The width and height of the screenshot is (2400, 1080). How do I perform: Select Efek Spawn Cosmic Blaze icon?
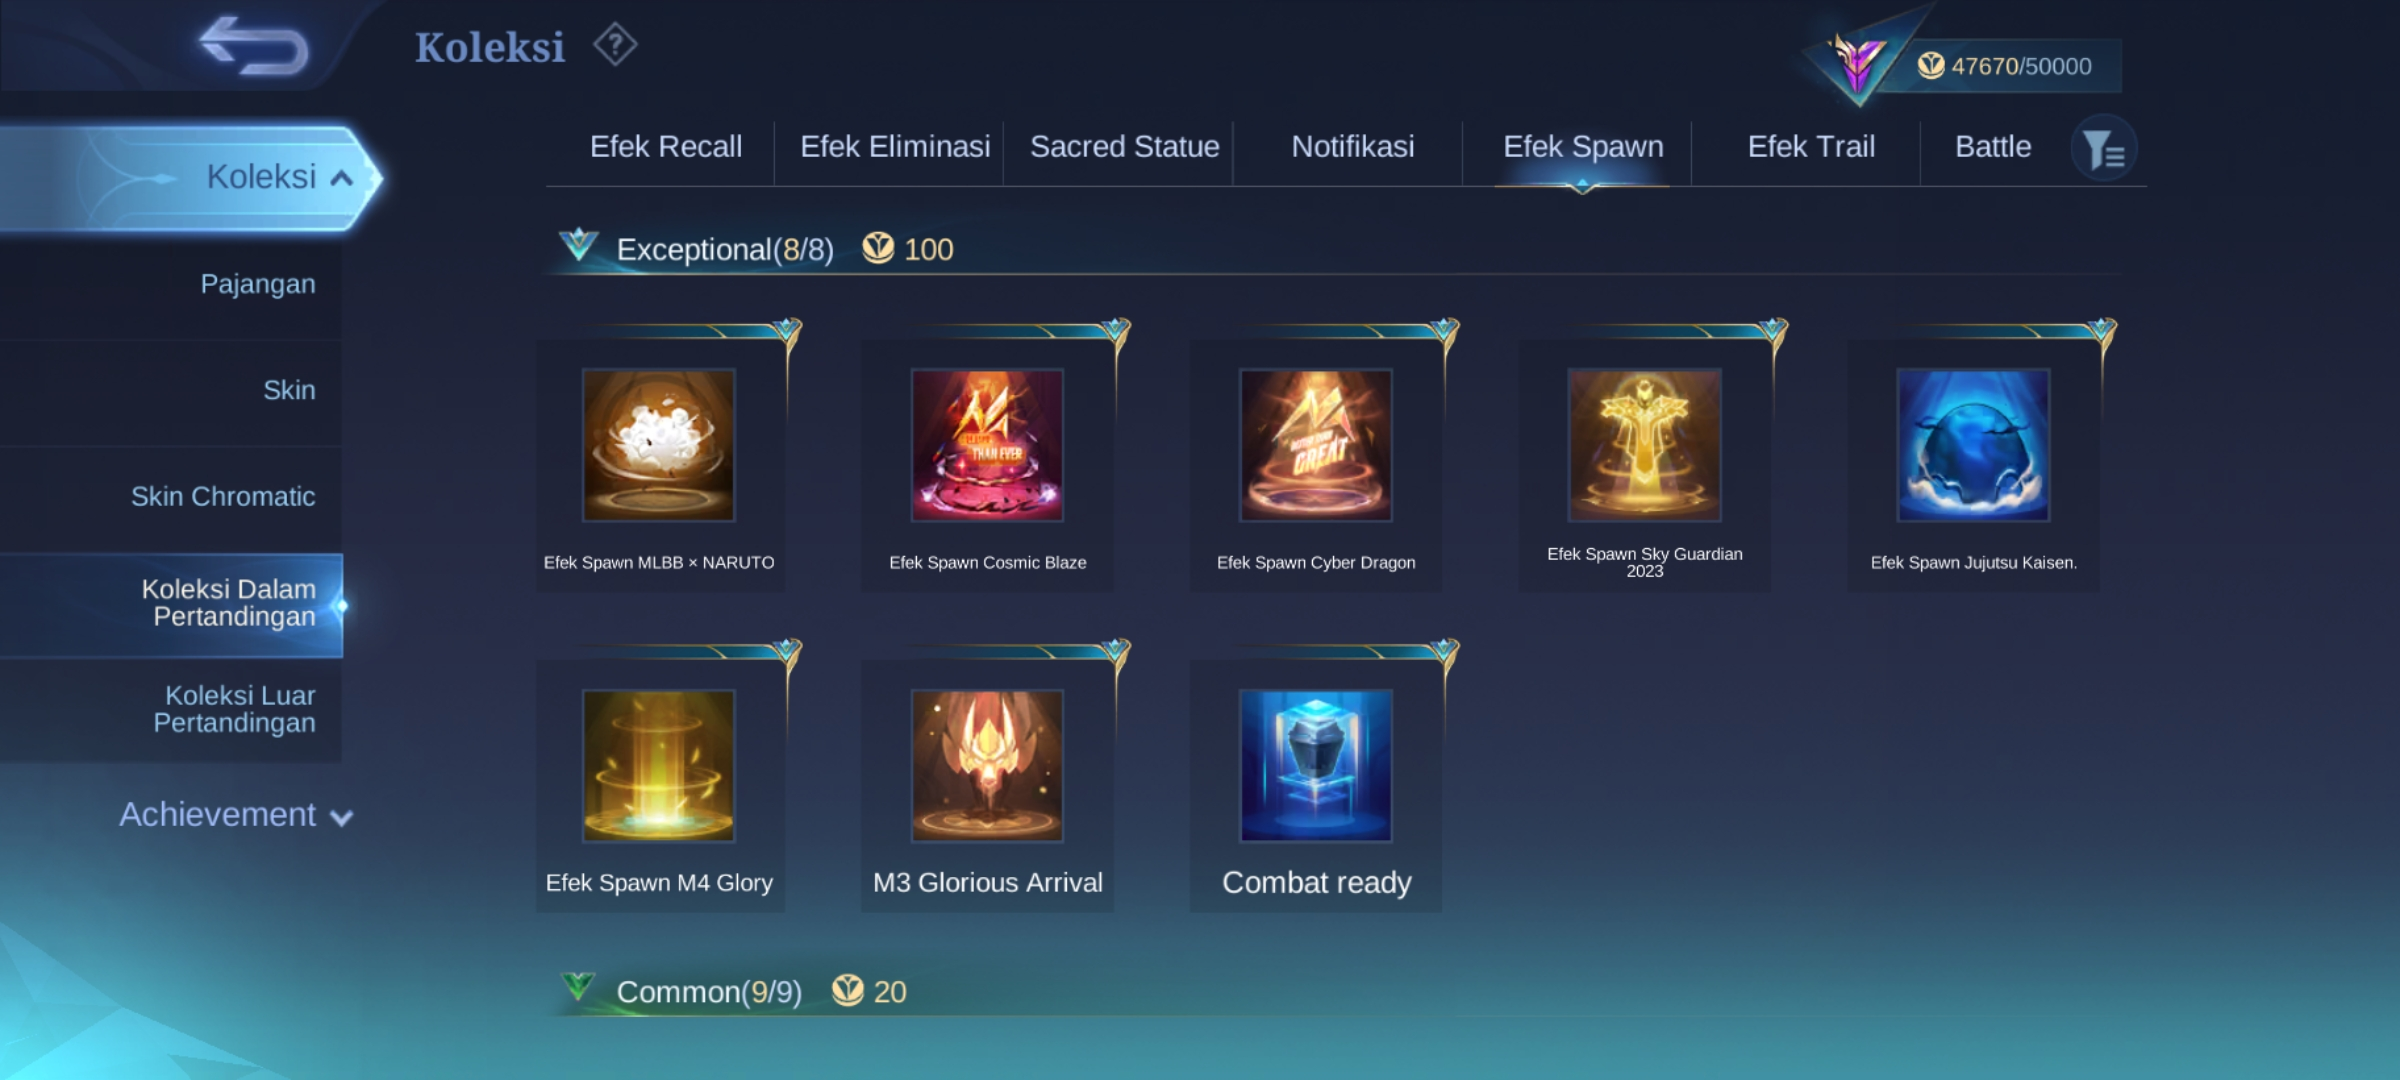(987, 445)
